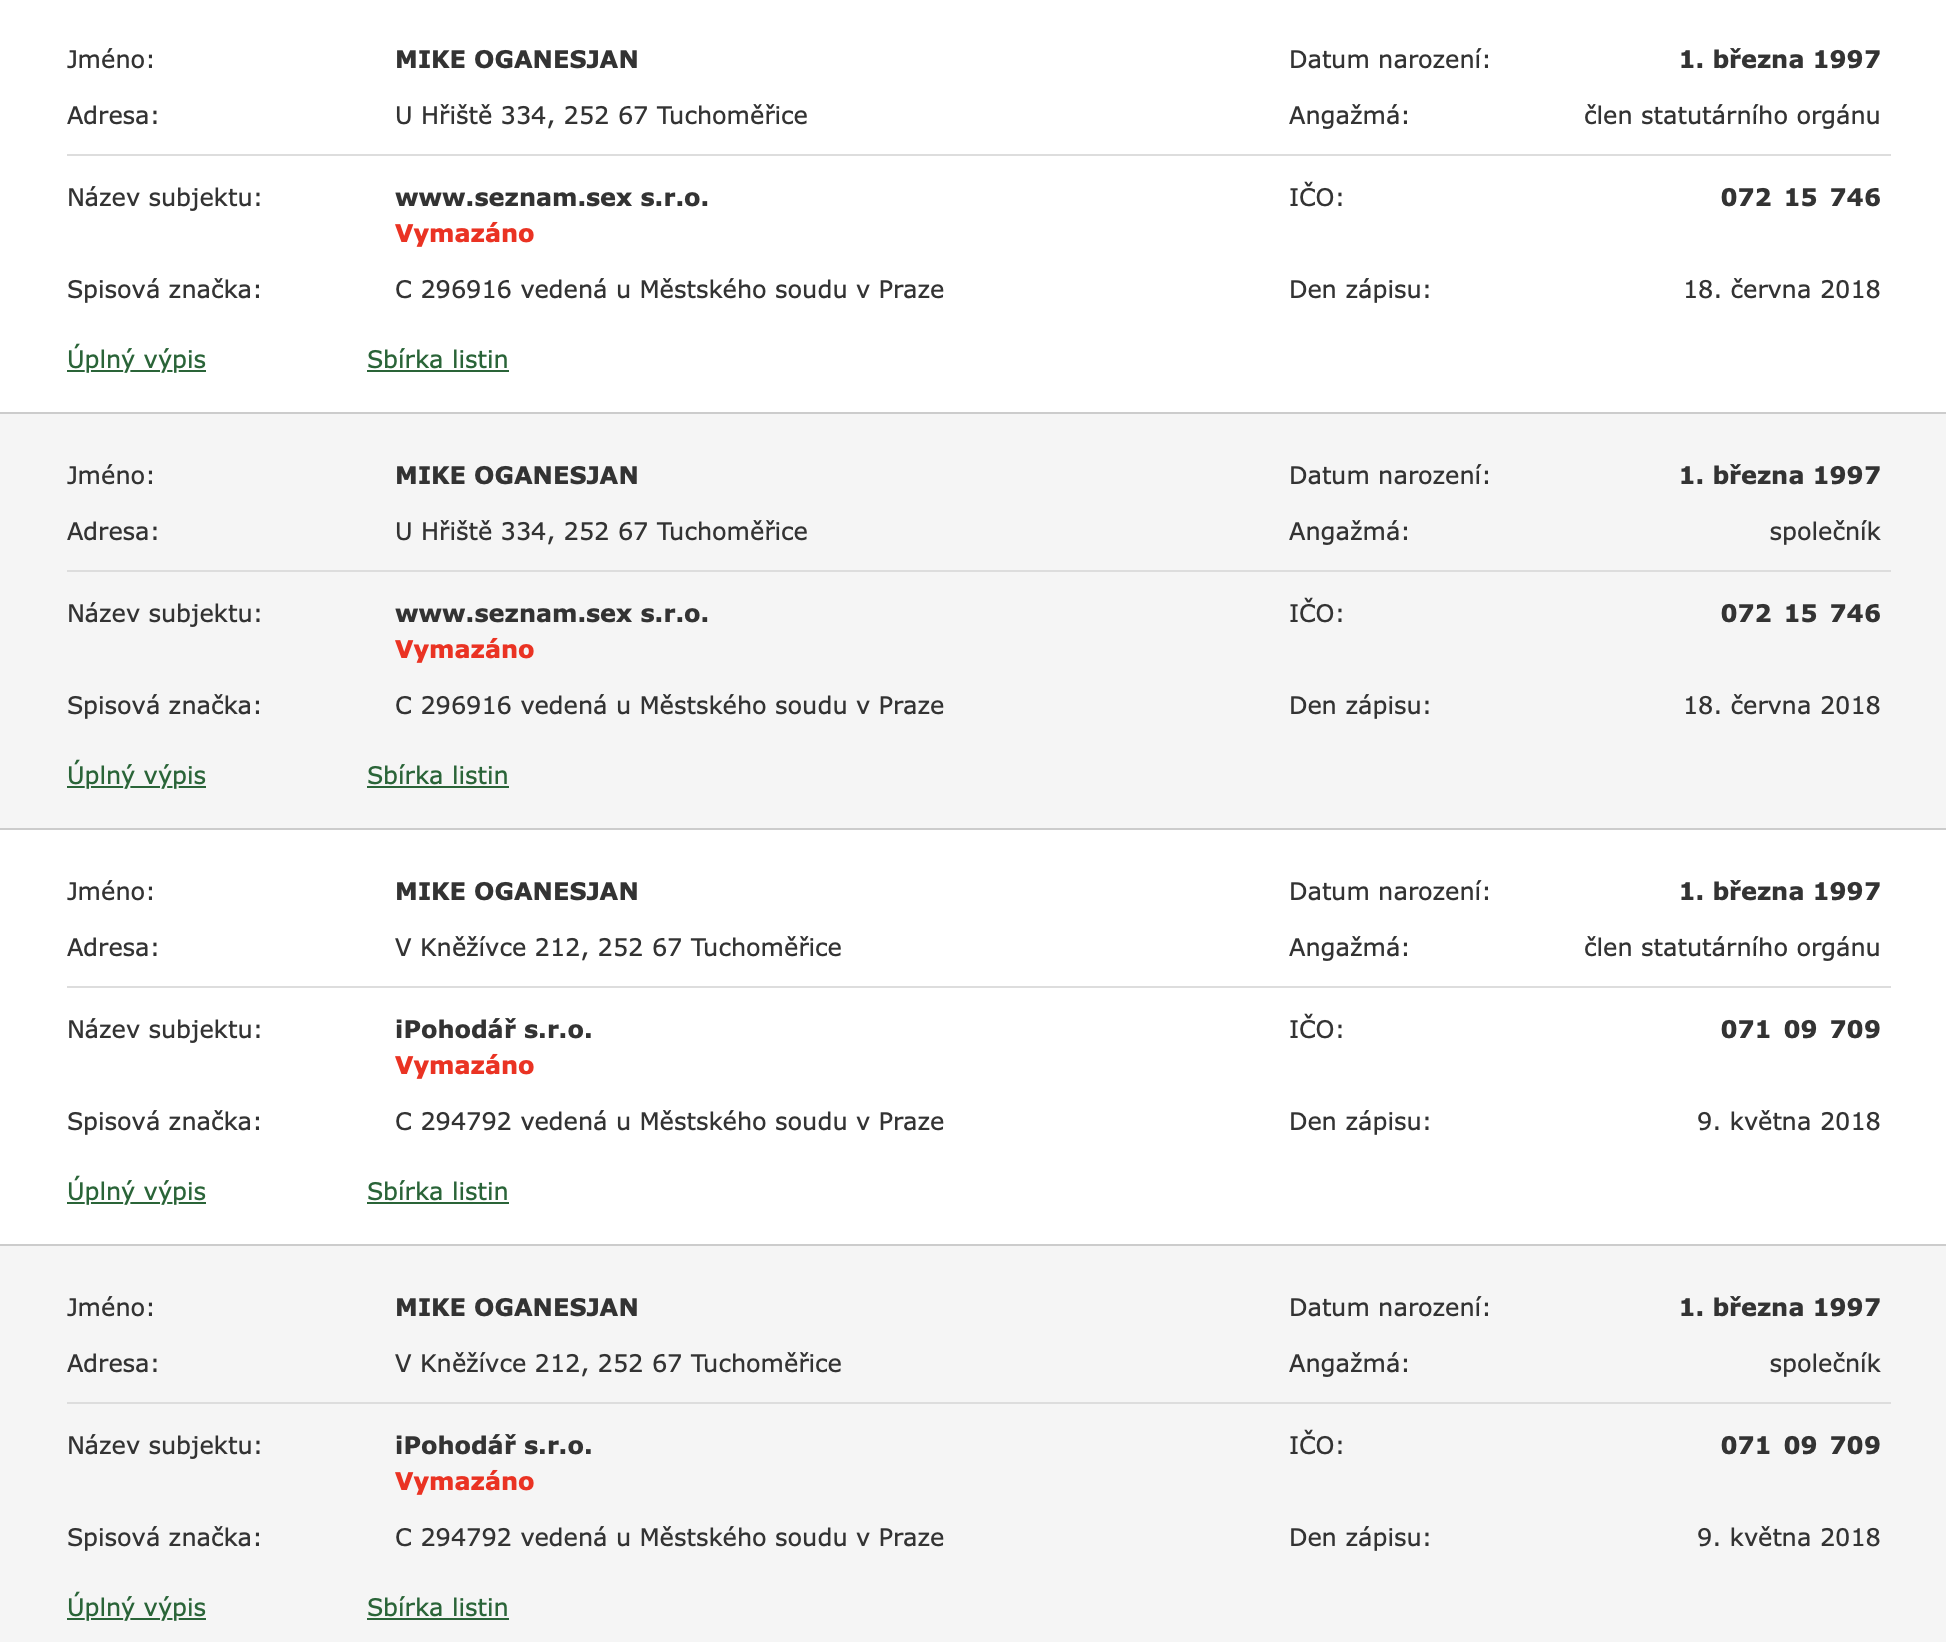Select the first www.seznam.sex s.r.o. subject name
1946x1642 pixels.
pos(552,198)
